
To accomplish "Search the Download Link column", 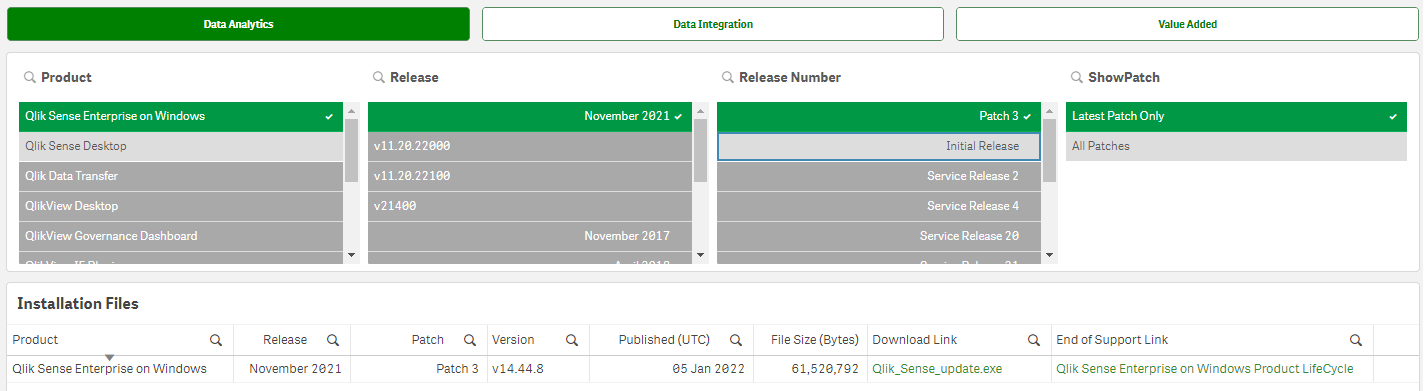I will 1035,340.
